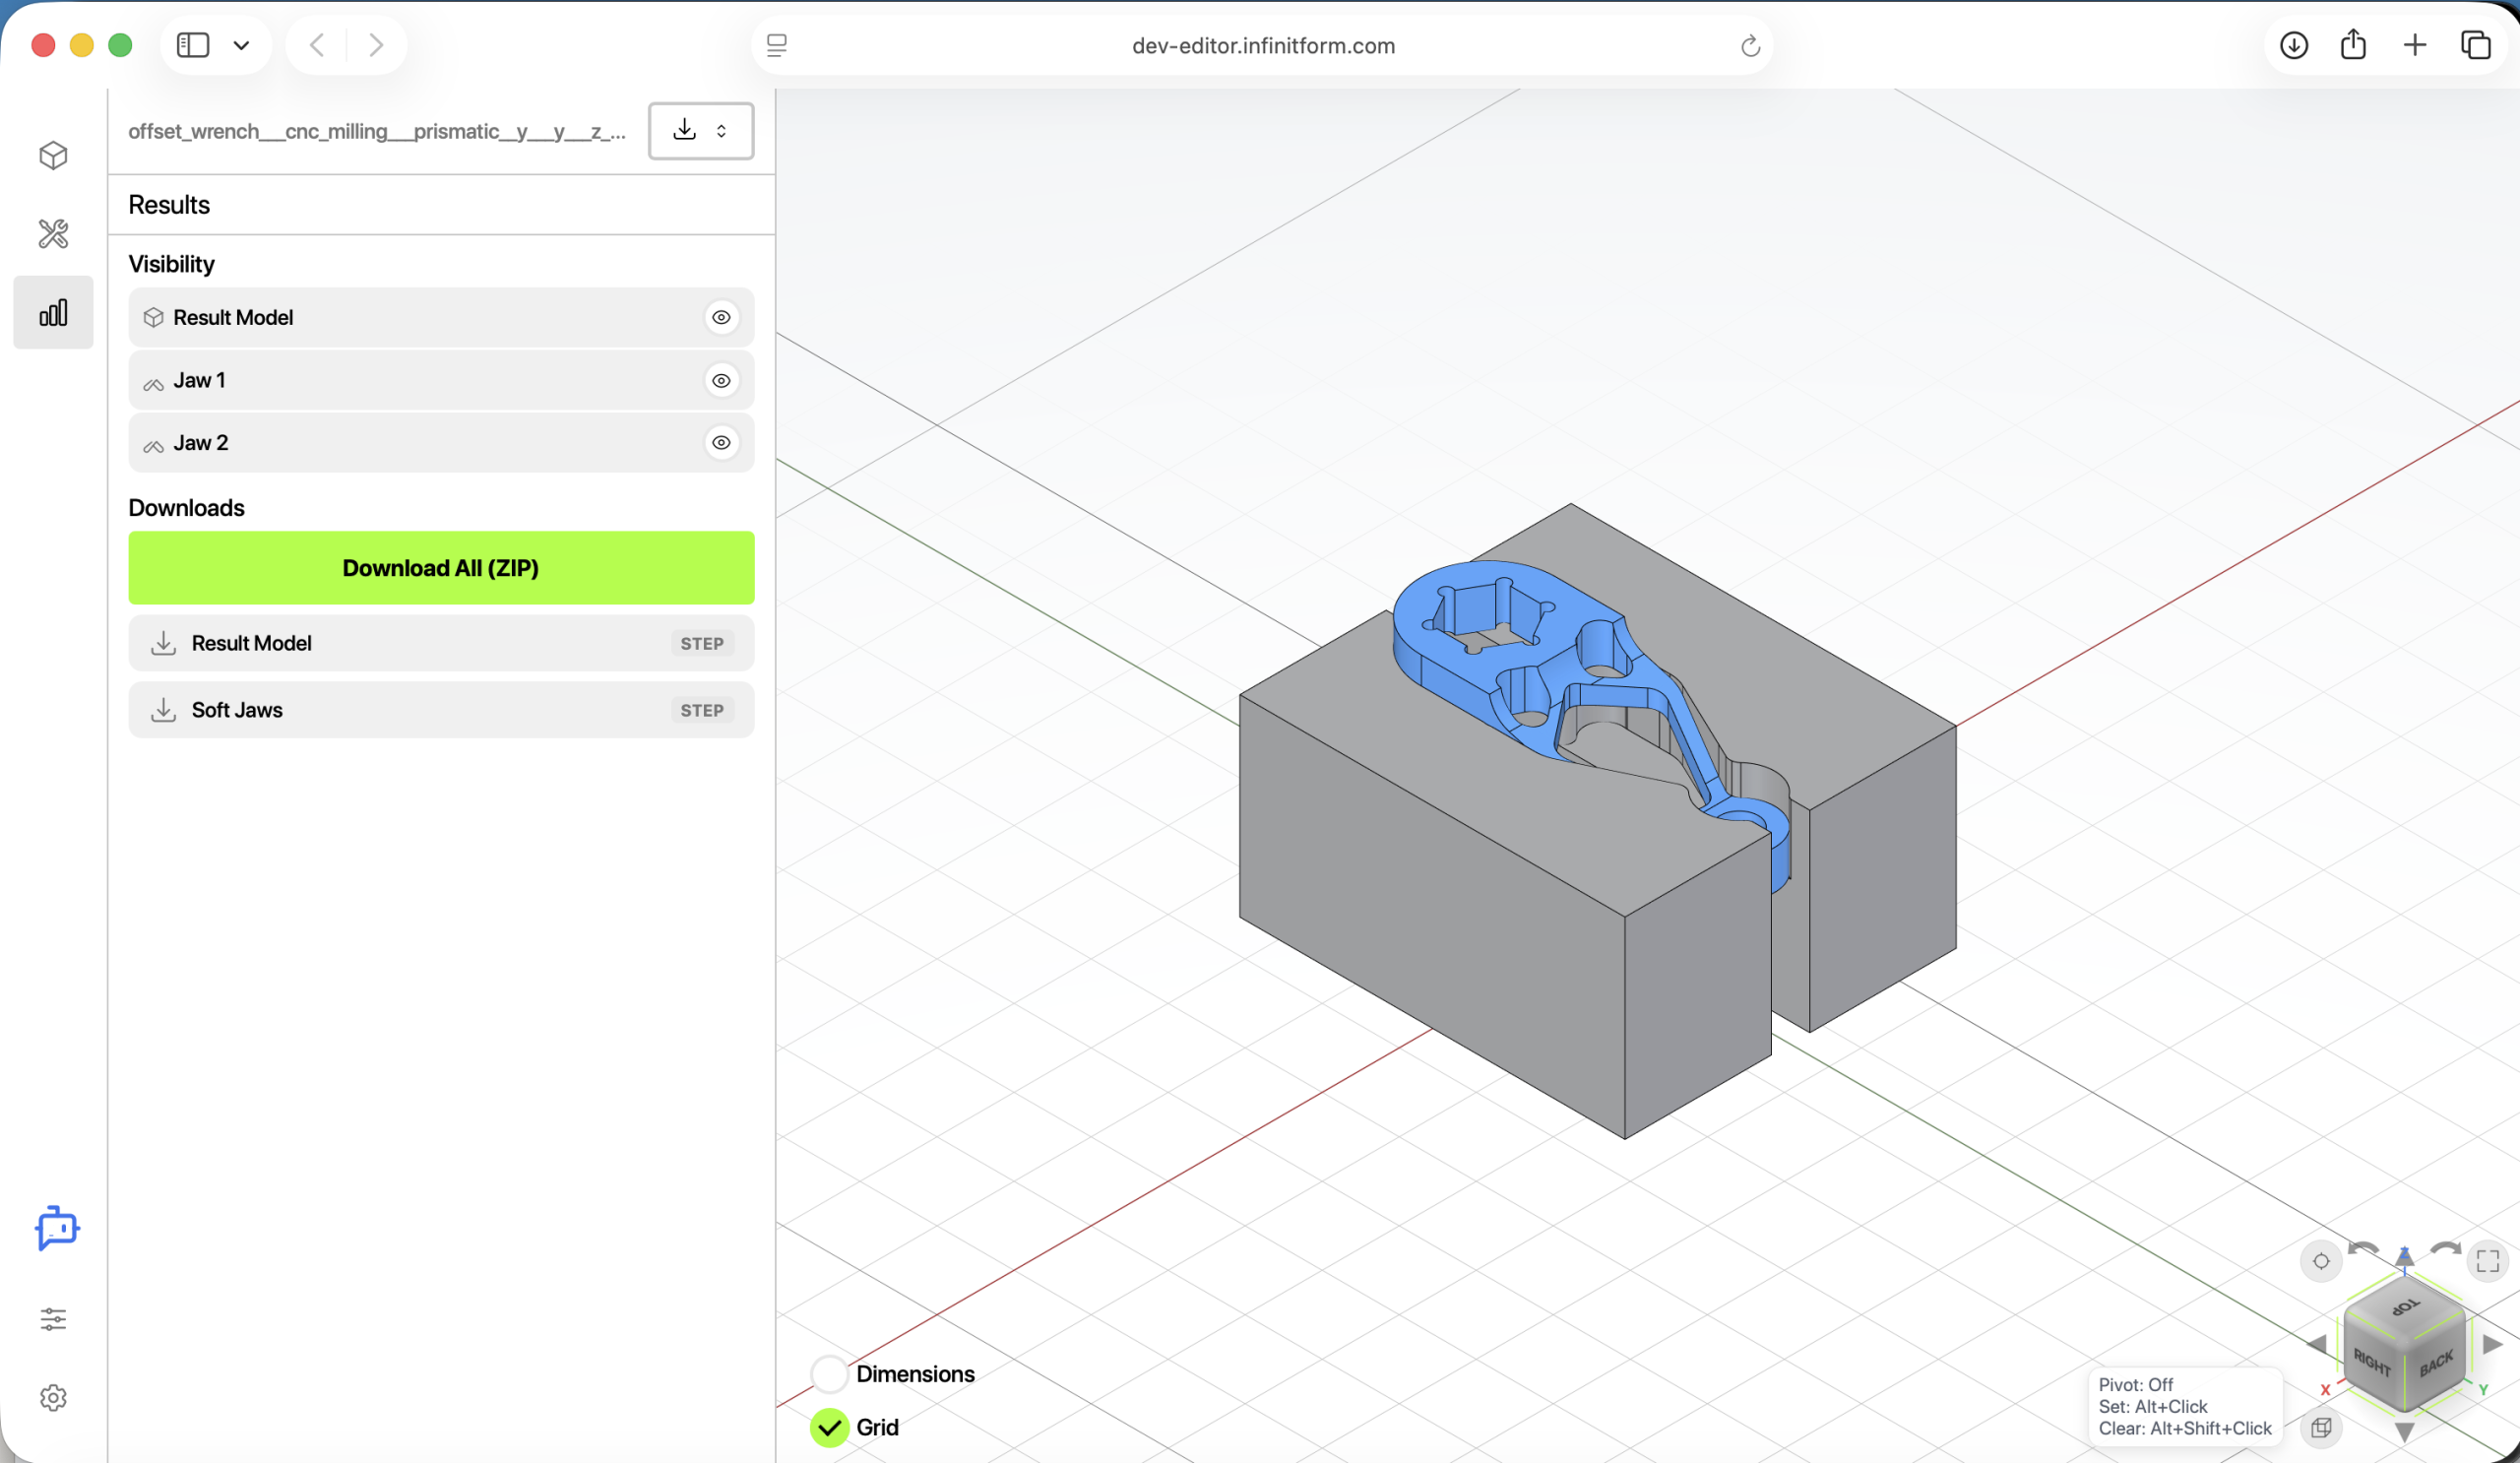Toggle Result Model visibility eye
This screenshot has width=2520, height=1463.
point(721,317)
